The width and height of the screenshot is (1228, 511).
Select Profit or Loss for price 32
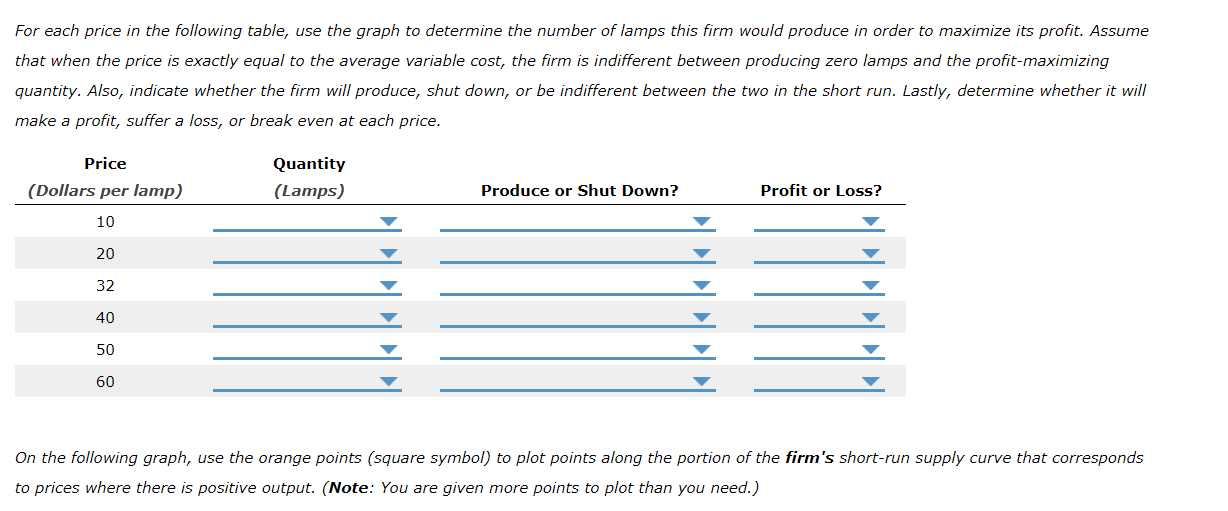pos(820,285)
